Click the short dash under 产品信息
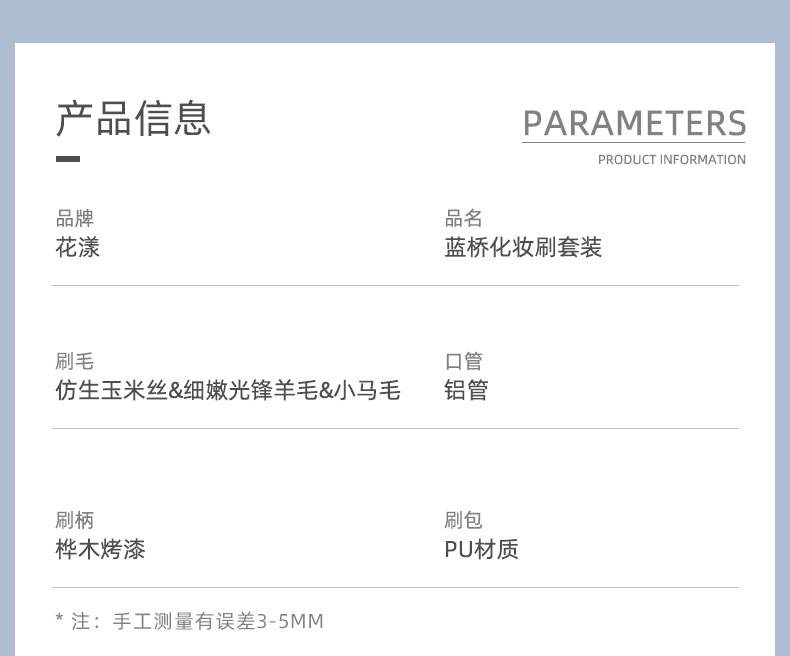The image size is (790, 656). point(68,159)
